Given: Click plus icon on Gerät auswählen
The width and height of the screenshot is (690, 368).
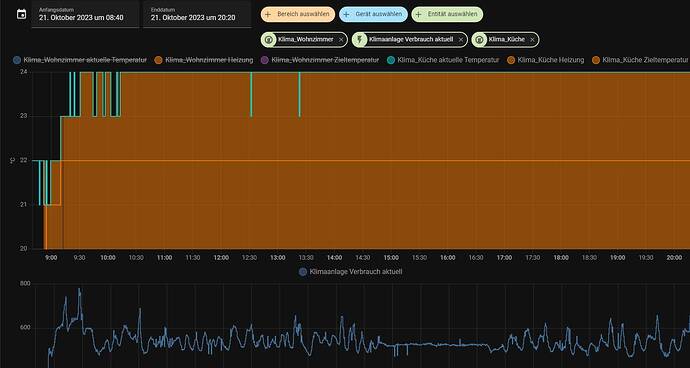Looking at the screenshot, I should (346, 15).
